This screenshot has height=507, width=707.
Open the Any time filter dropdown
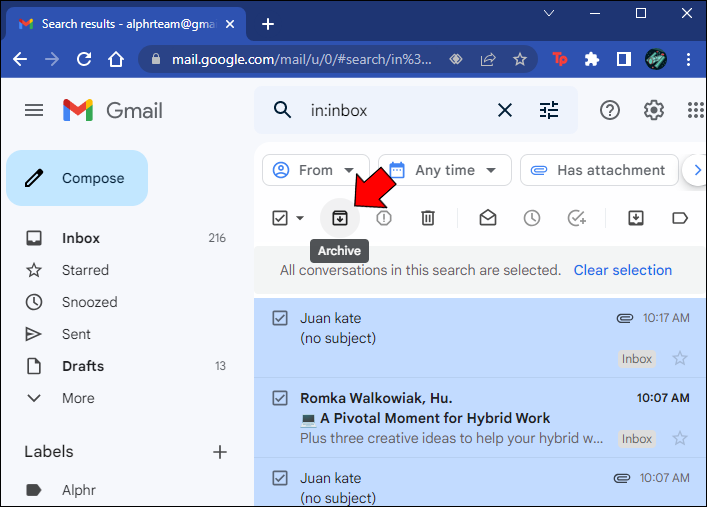click(x=445, y=170)
